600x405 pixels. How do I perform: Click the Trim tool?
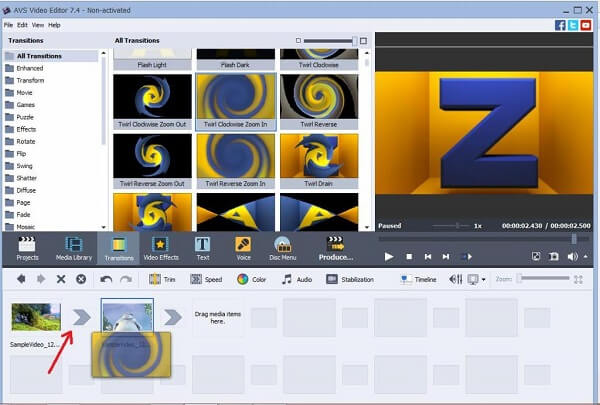coord(162,279)
